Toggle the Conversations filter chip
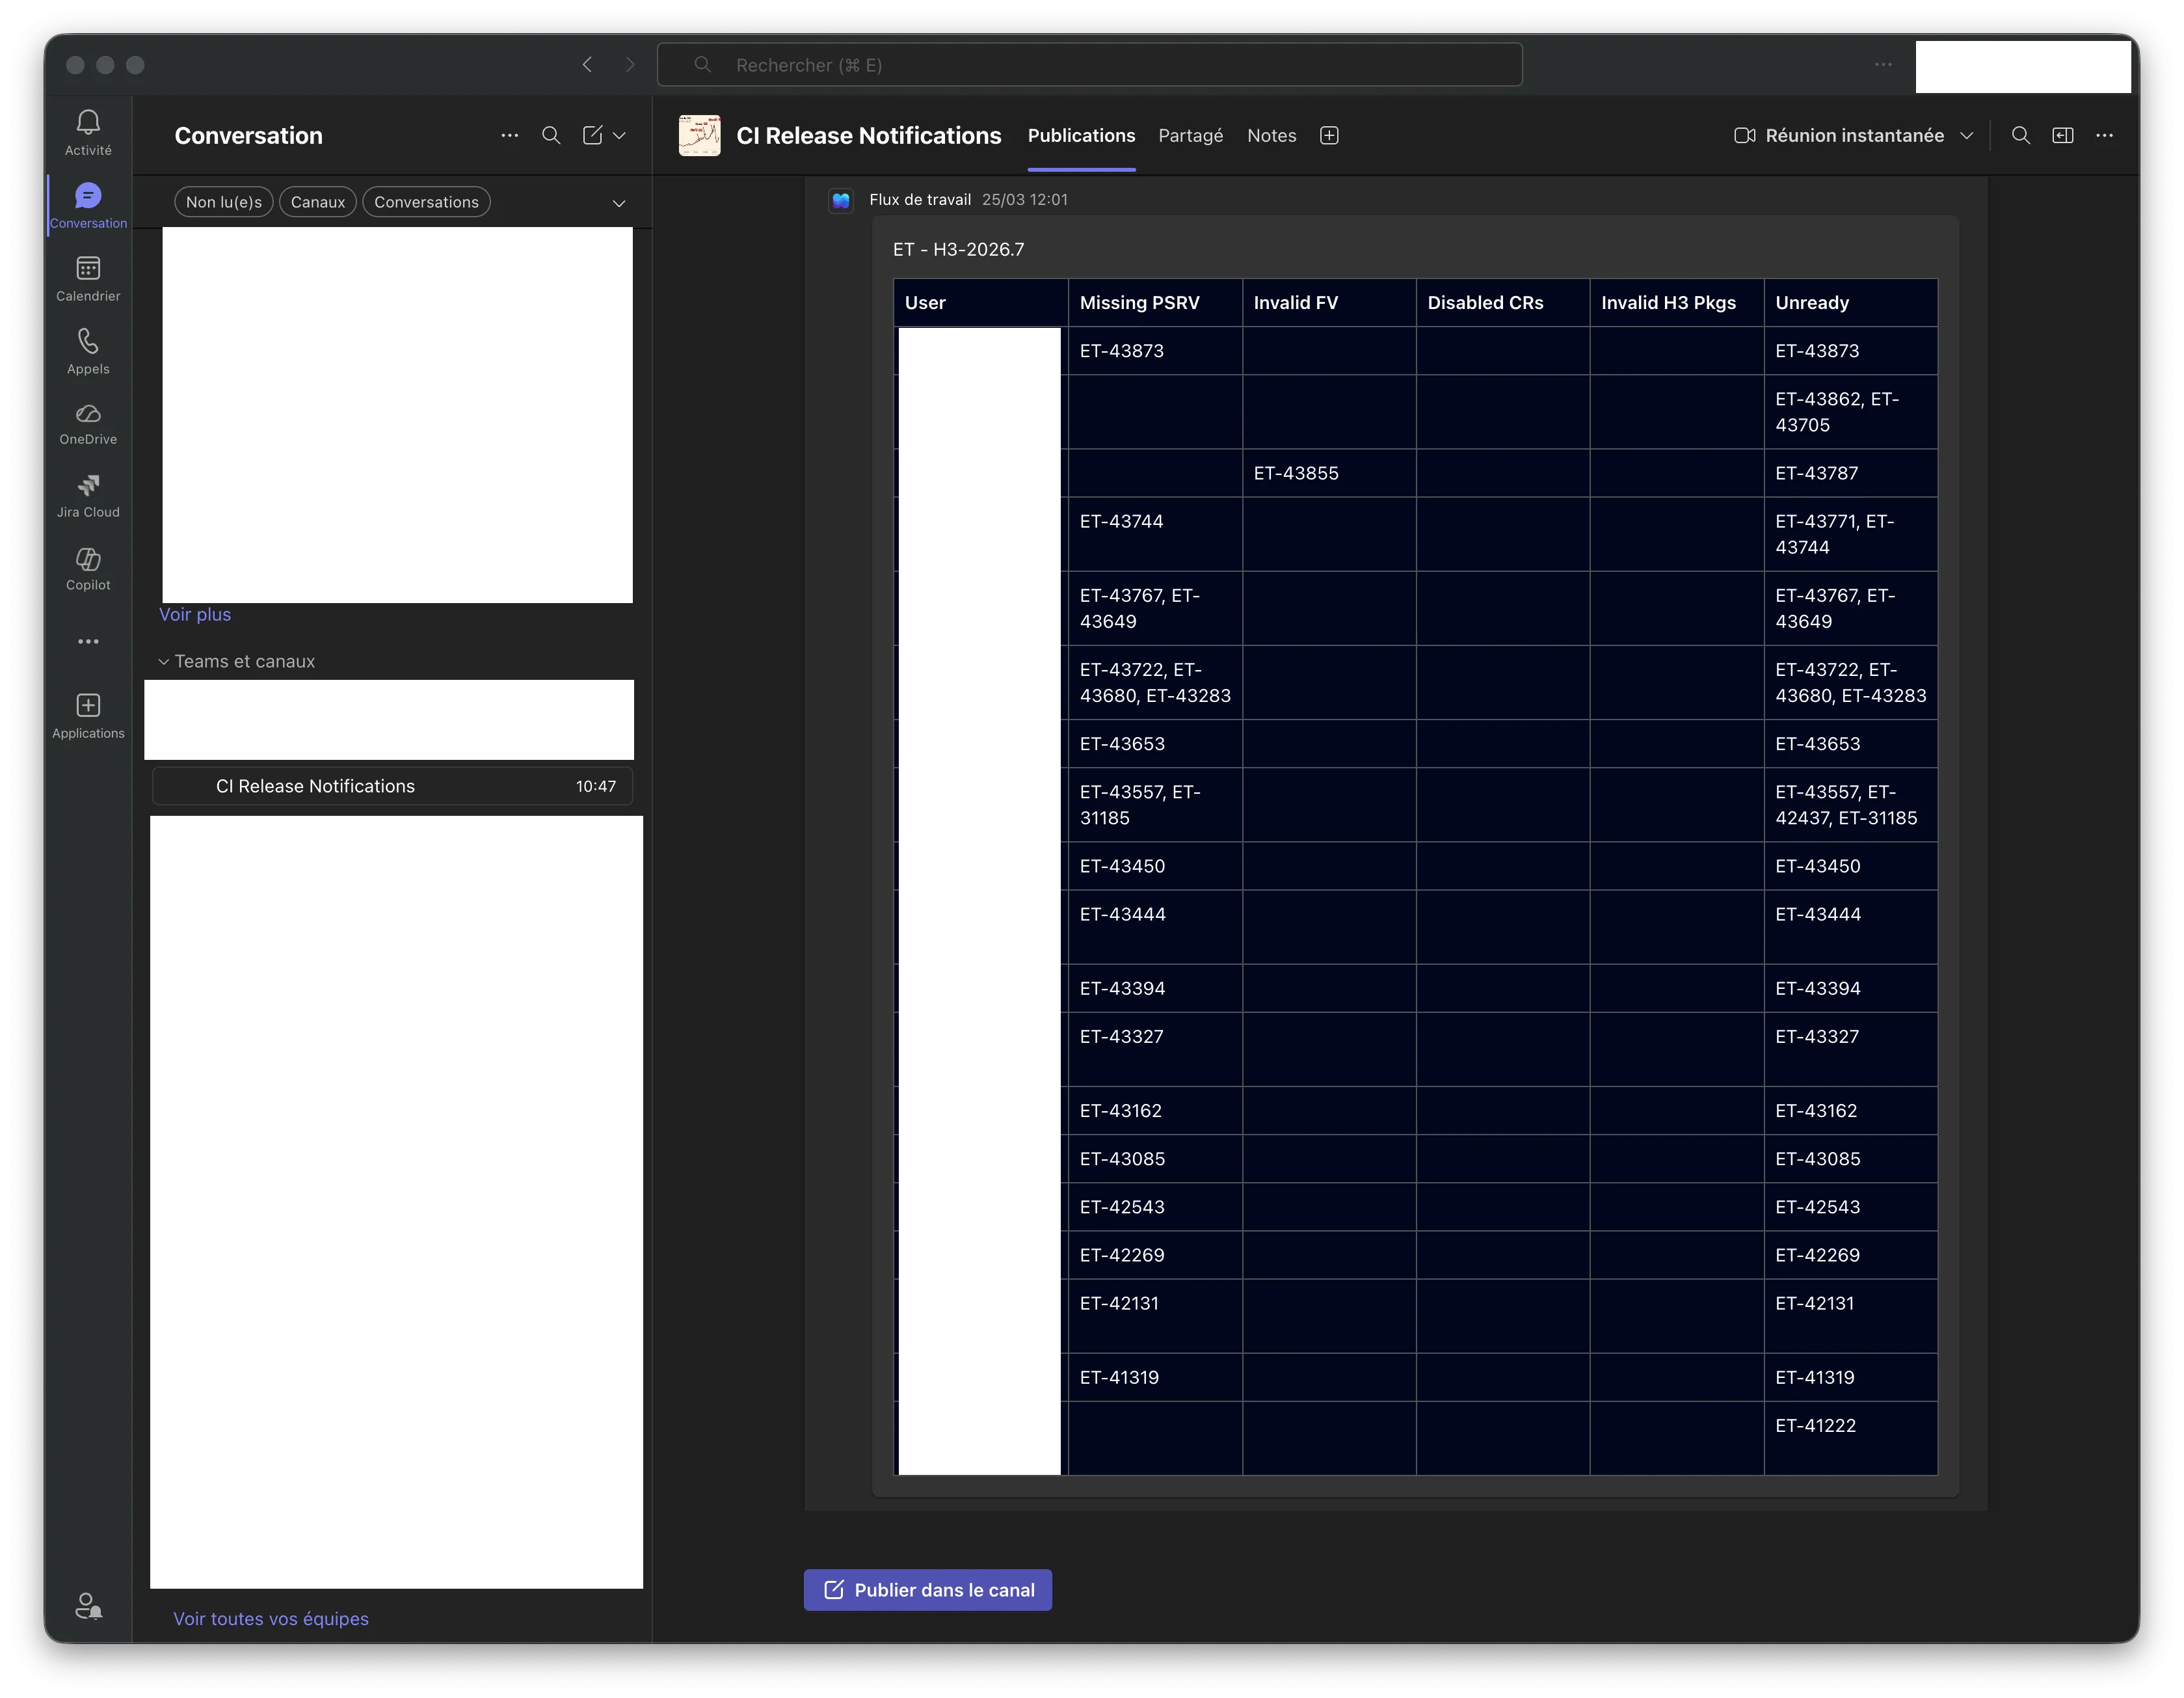The image size is (2184, 1698). click(x=426, y=202)
